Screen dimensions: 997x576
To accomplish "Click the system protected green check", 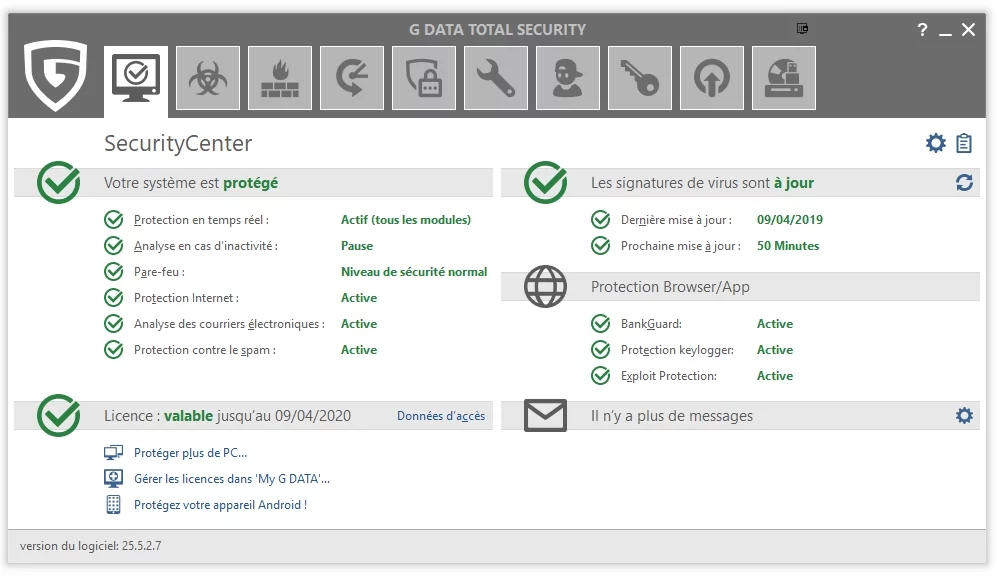I will pos(58,182).
